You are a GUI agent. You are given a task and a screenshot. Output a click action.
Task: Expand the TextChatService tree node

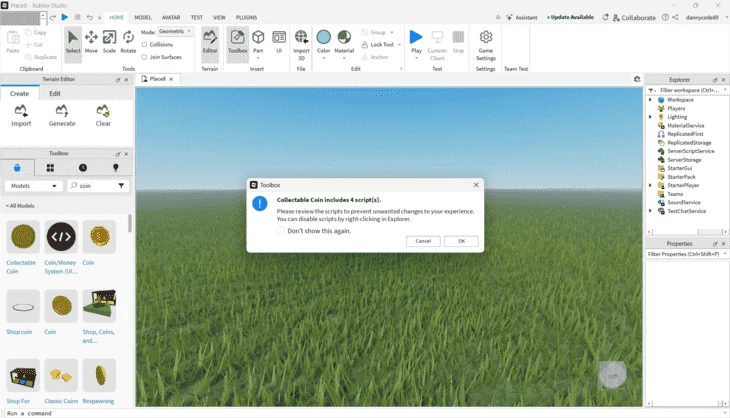tap(650, 211)
